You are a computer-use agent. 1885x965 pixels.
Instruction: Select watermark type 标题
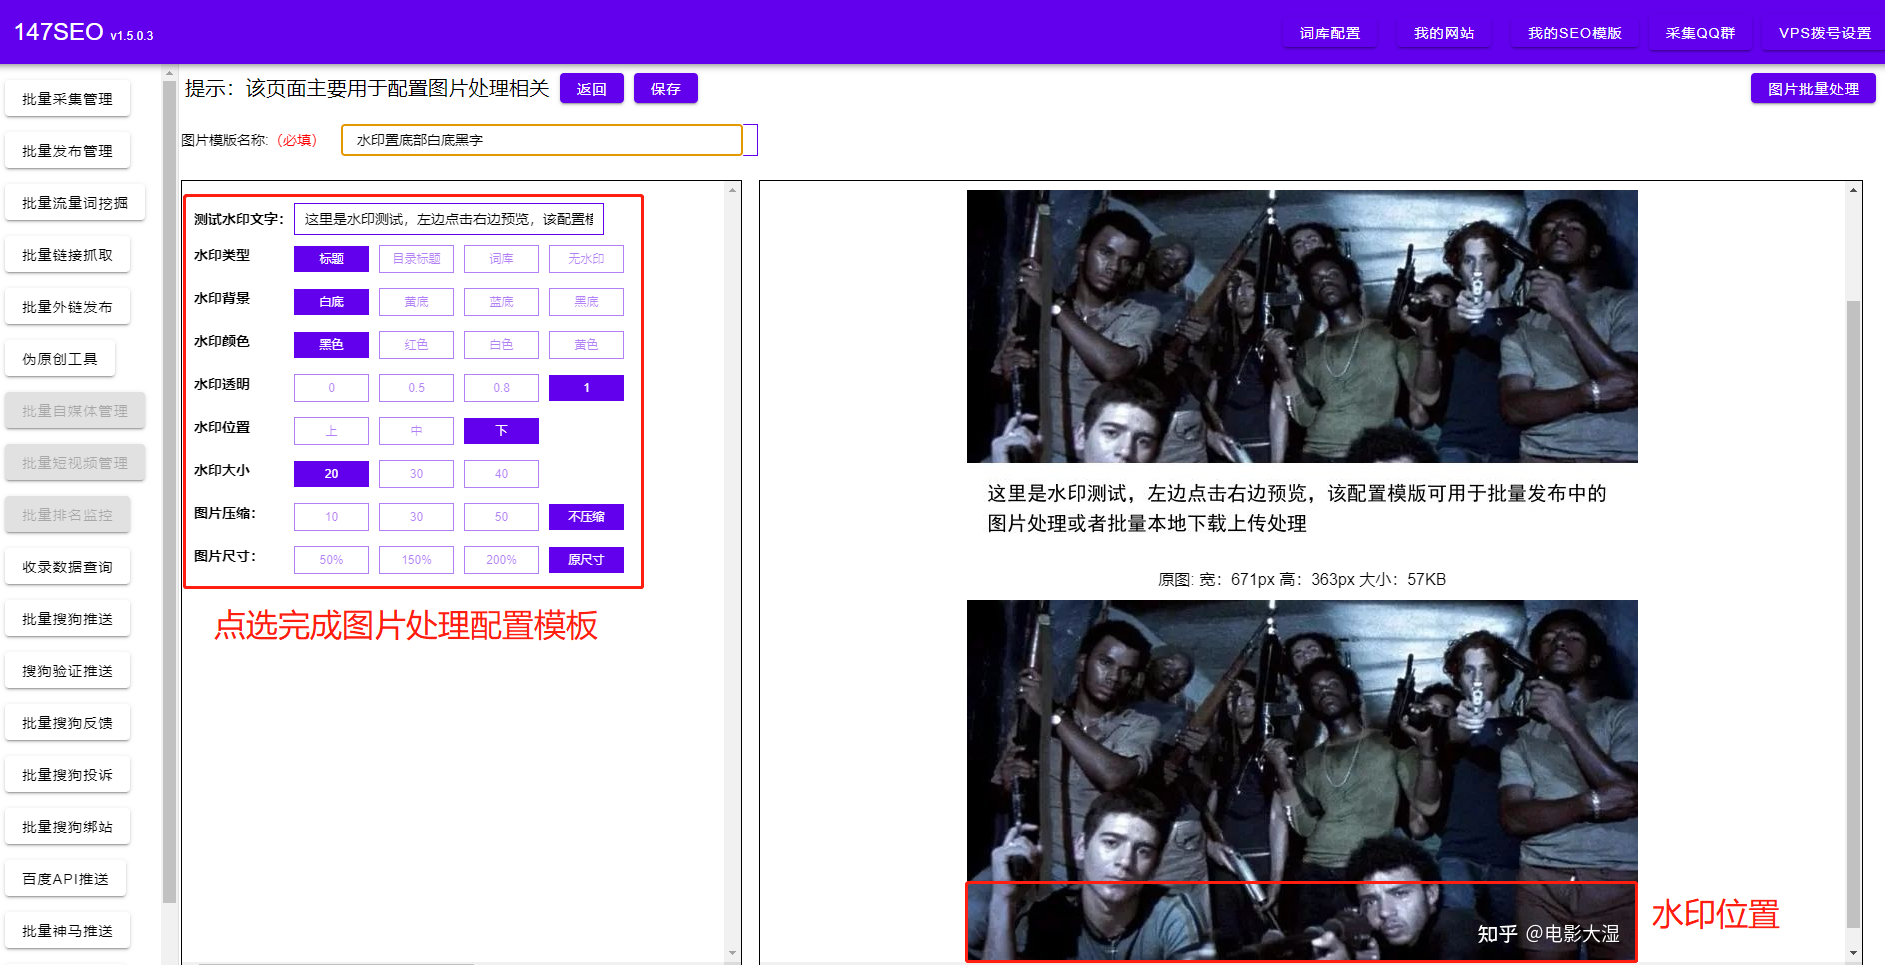pyautogui.click(x=331, y=259)
